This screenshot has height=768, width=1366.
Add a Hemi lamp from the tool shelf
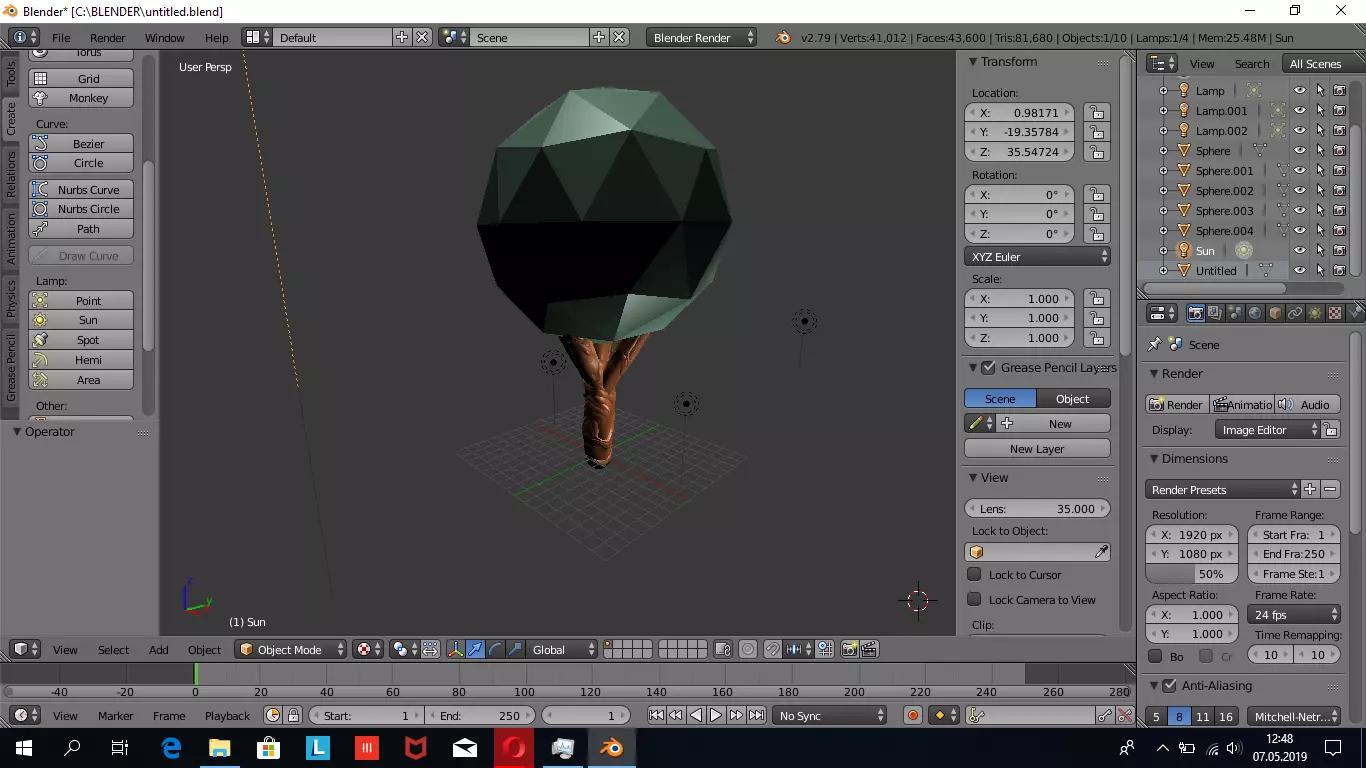81,360
